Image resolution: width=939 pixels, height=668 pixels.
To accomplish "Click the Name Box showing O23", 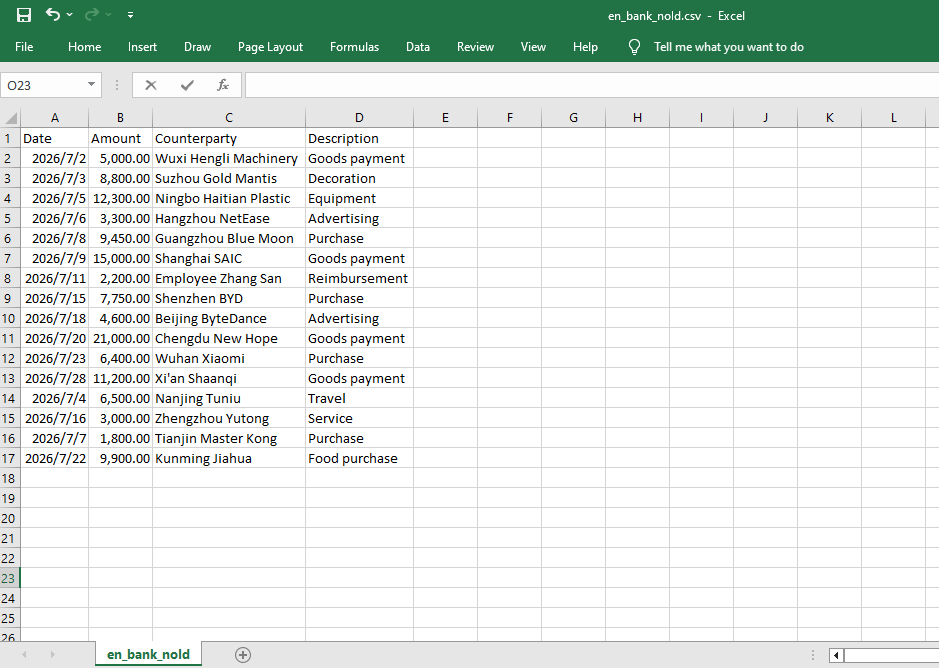I will pos(43,85).
